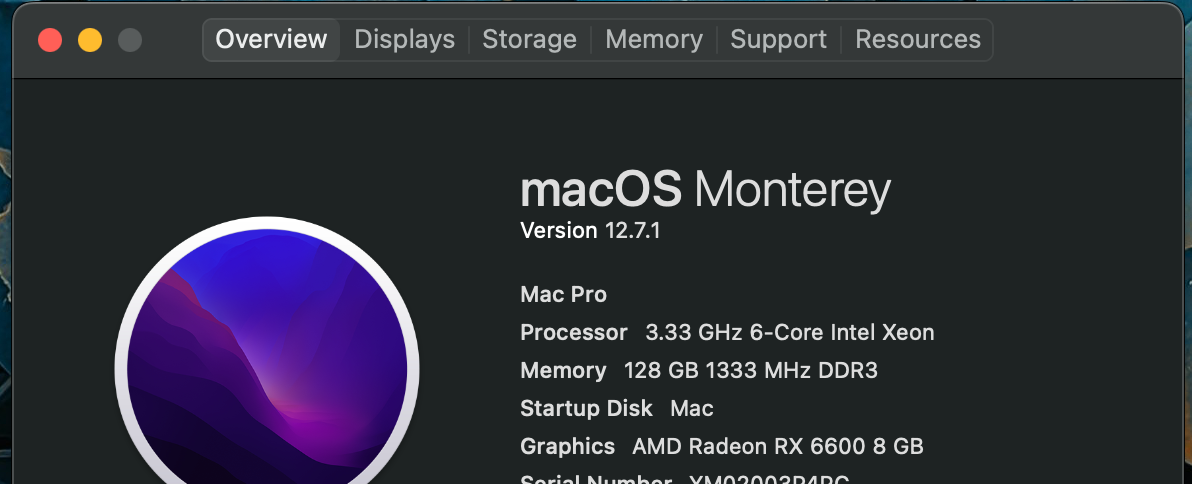Click the desktop wallpaper left of the window

[x=5, y=250]
